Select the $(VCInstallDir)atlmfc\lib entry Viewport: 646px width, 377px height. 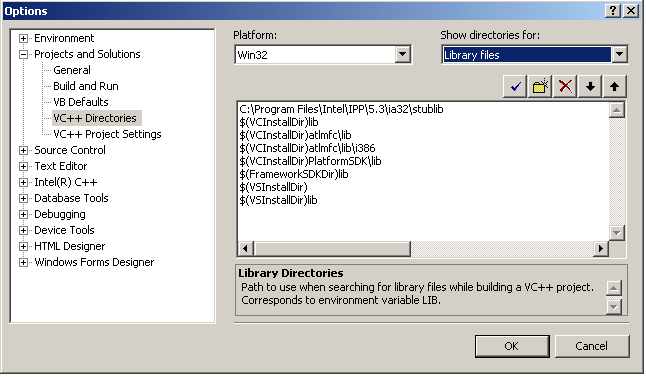coord(295,135)
